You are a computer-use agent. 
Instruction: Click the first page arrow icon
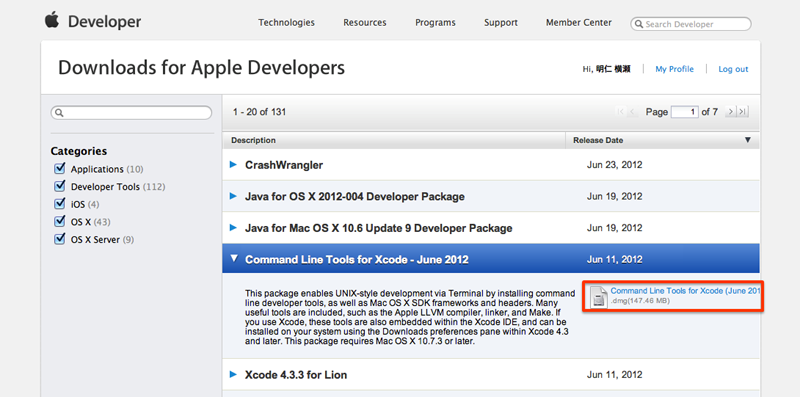click(621, 112)
